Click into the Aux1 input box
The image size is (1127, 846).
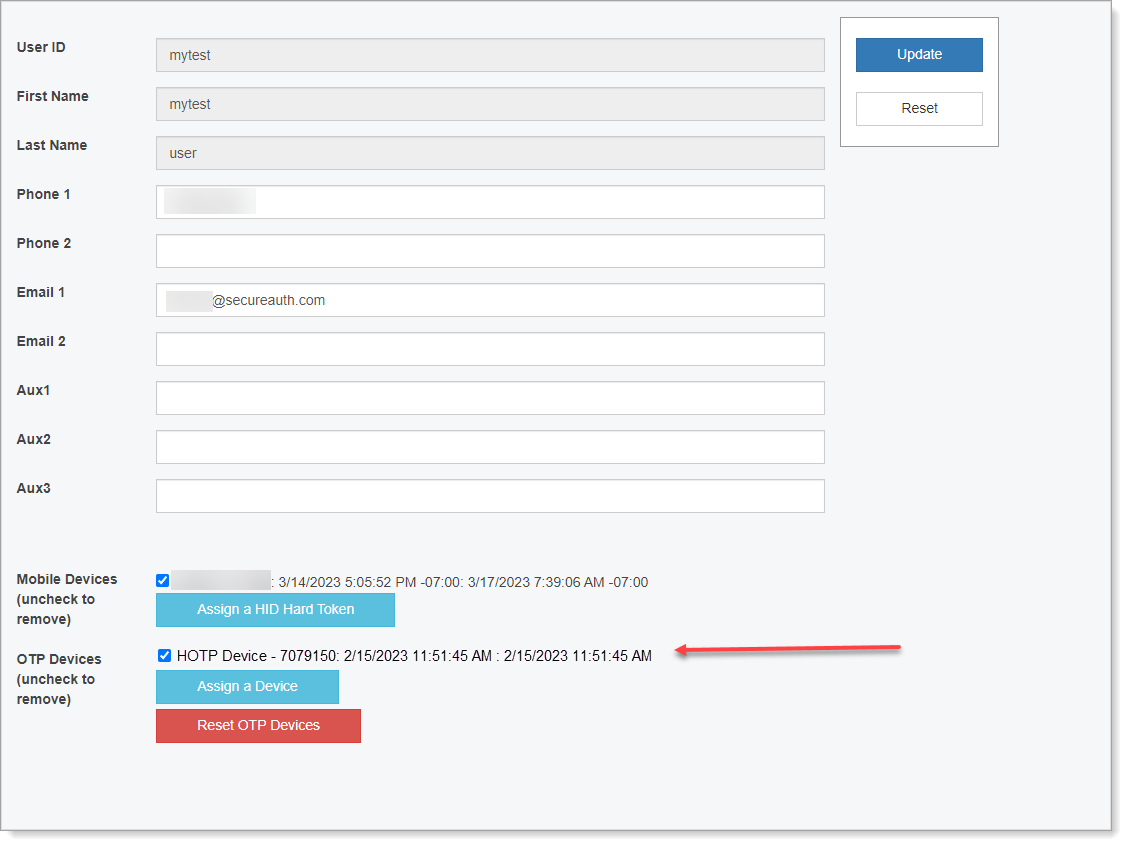pyautogui.click(x=490, y=398)
